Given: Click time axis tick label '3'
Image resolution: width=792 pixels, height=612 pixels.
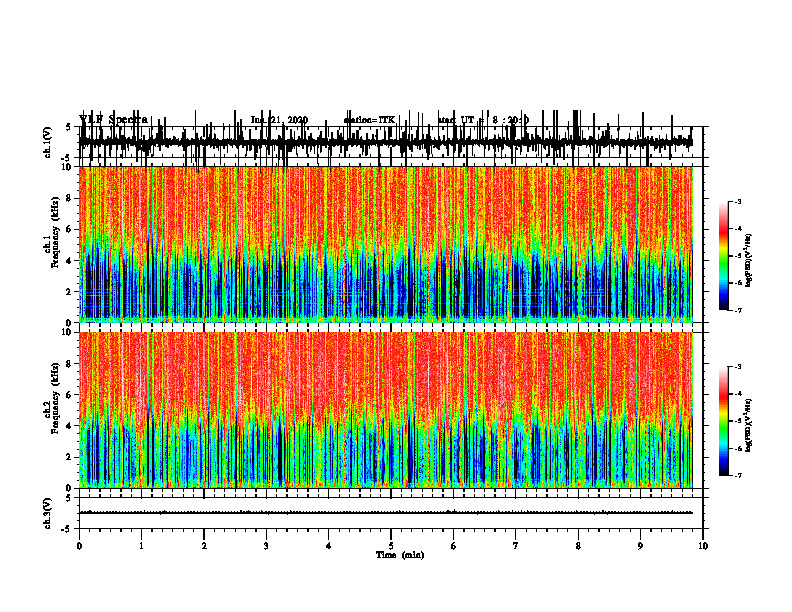Looking at the screenshot, I should point(266,546).
